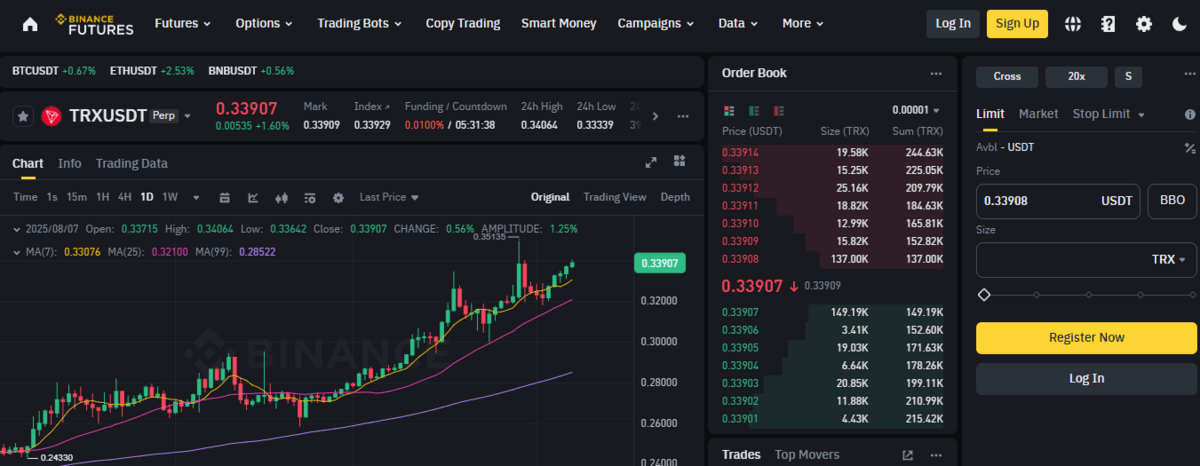Open the Futures dropdown menu
The width and height of the screenshot is (1200, 466).
click(183, 23)
